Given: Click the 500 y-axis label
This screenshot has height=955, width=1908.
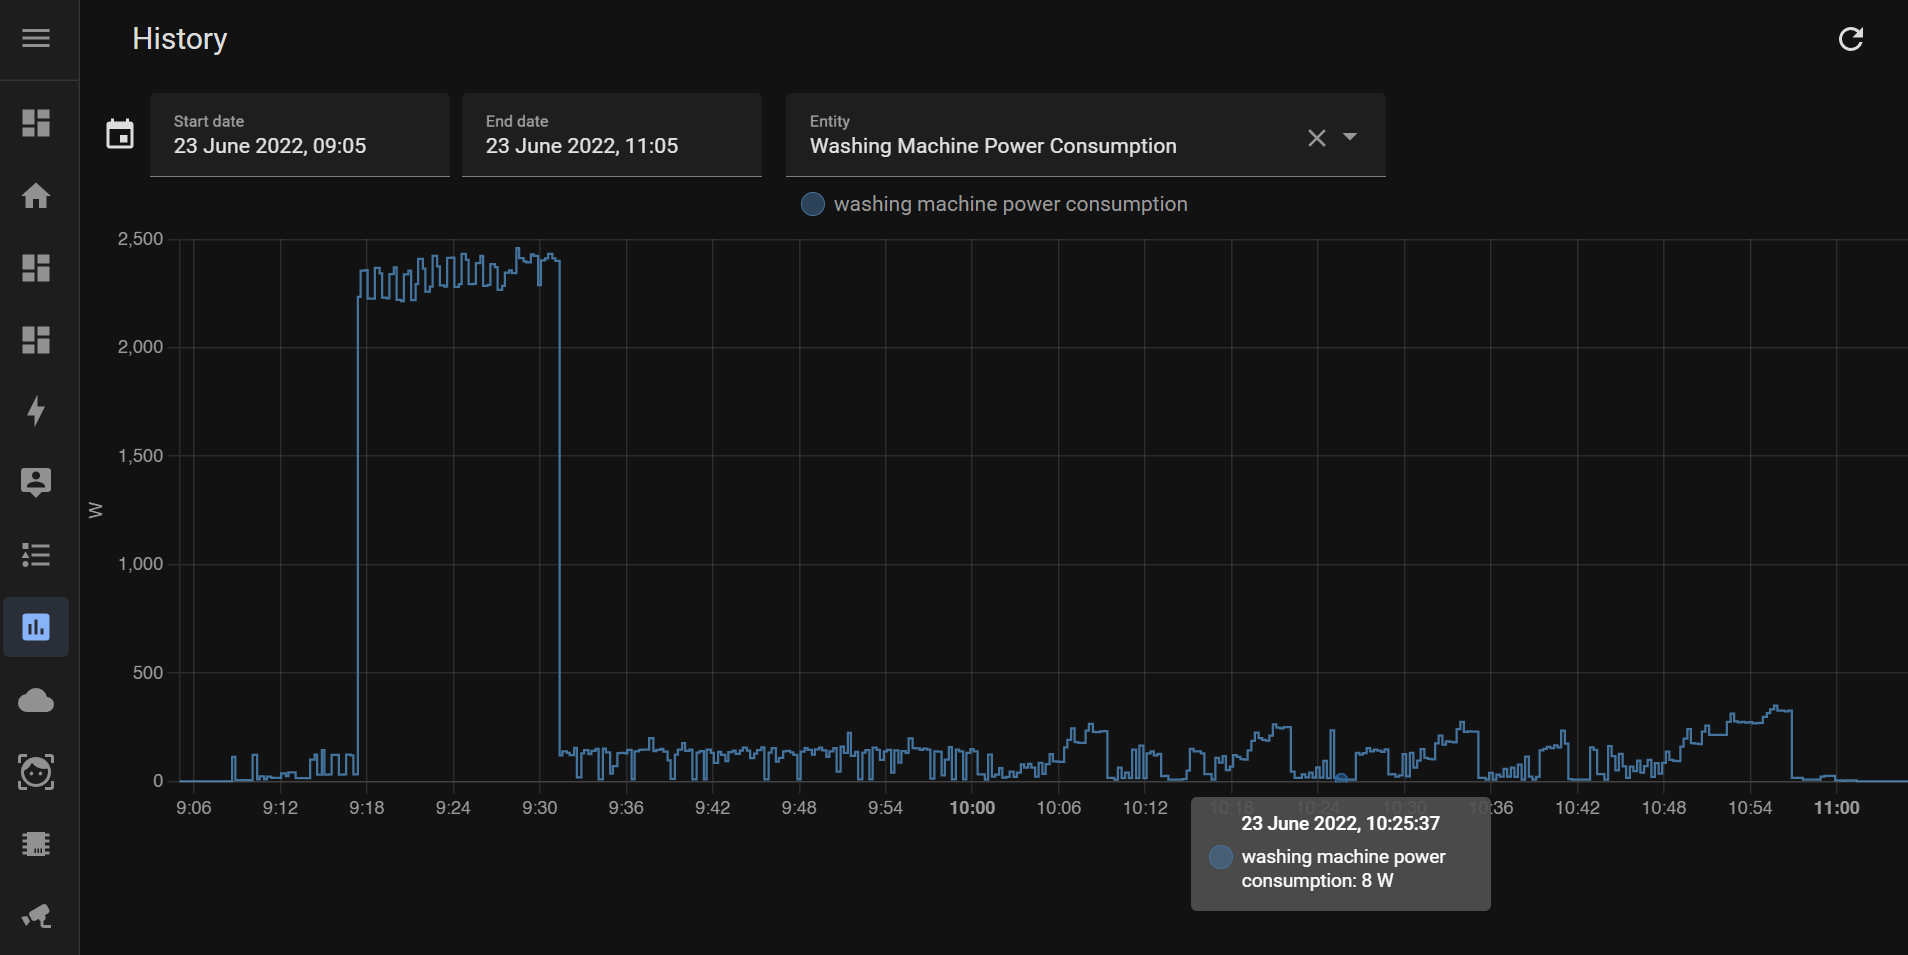Looking at the screenshot, I should (x=148, y=673).
